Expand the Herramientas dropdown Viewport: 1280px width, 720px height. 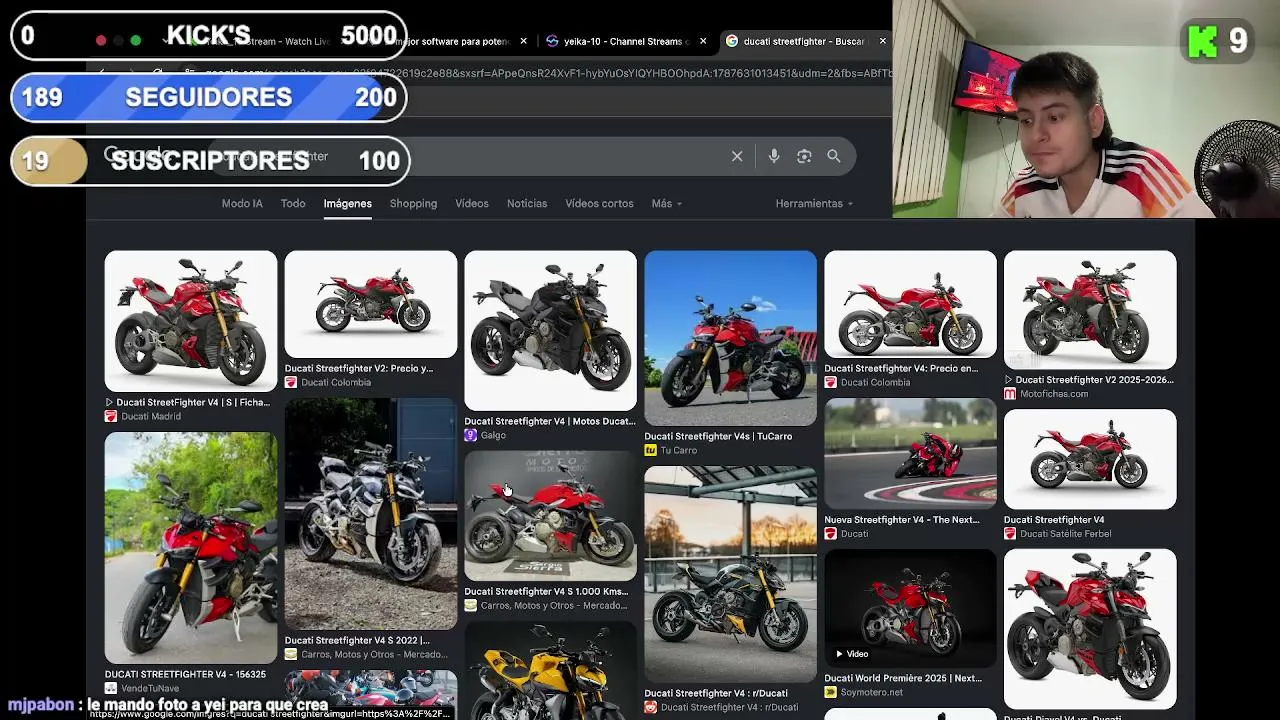click(x=815, y=203)
